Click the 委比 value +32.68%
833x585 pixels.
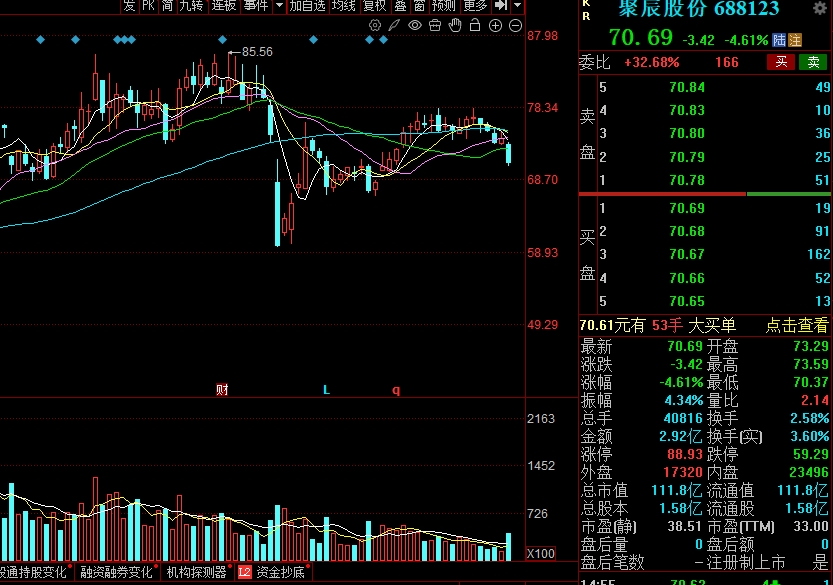[x=651, y=63]
